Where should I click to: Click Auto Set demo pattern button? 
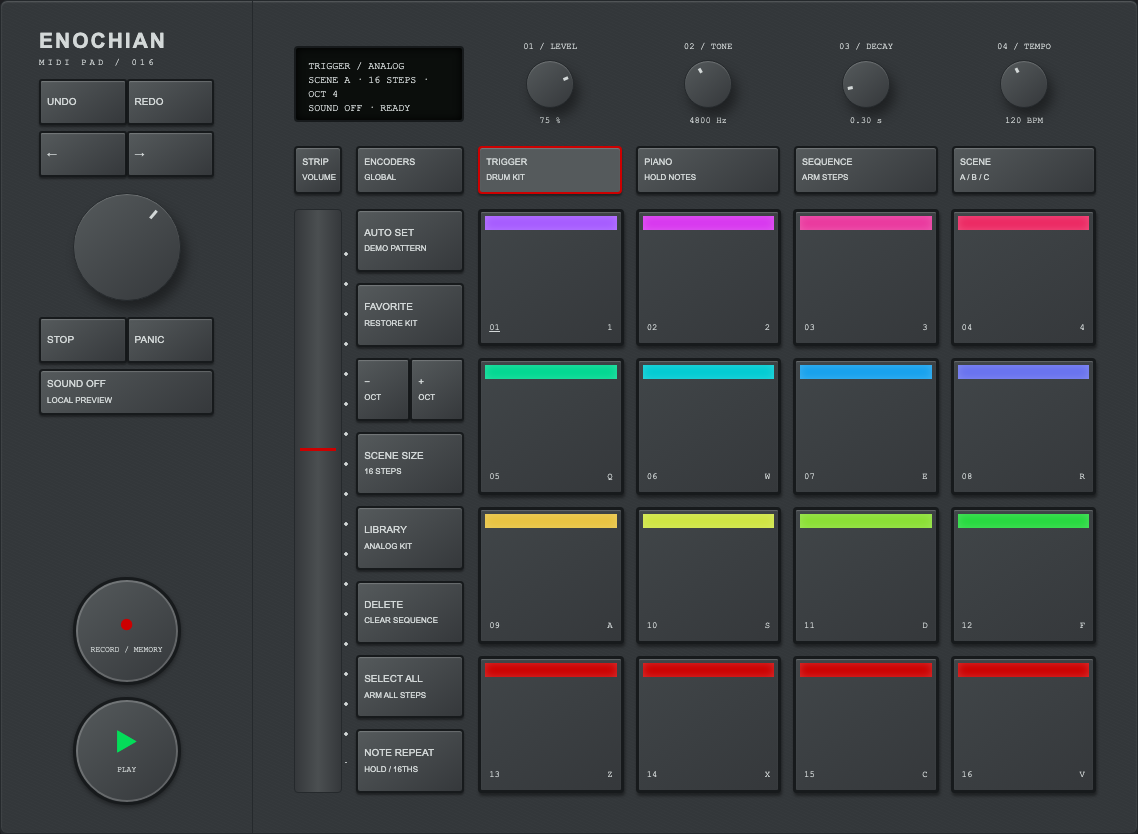(409, 240)
